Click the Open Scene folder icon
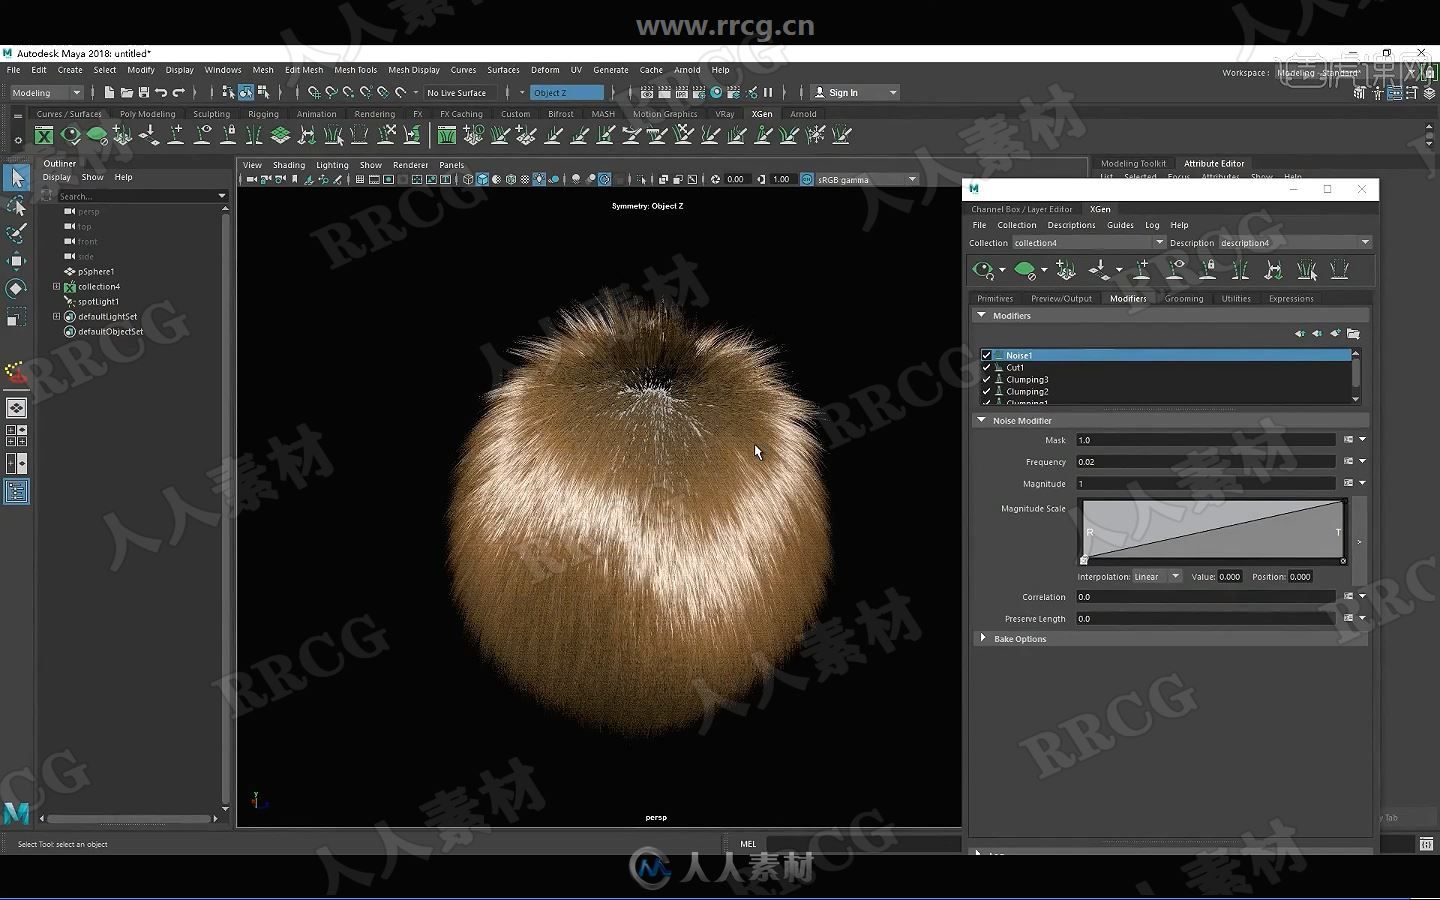The height and width of the screenshot is (900, 1440). pos(126,92)
